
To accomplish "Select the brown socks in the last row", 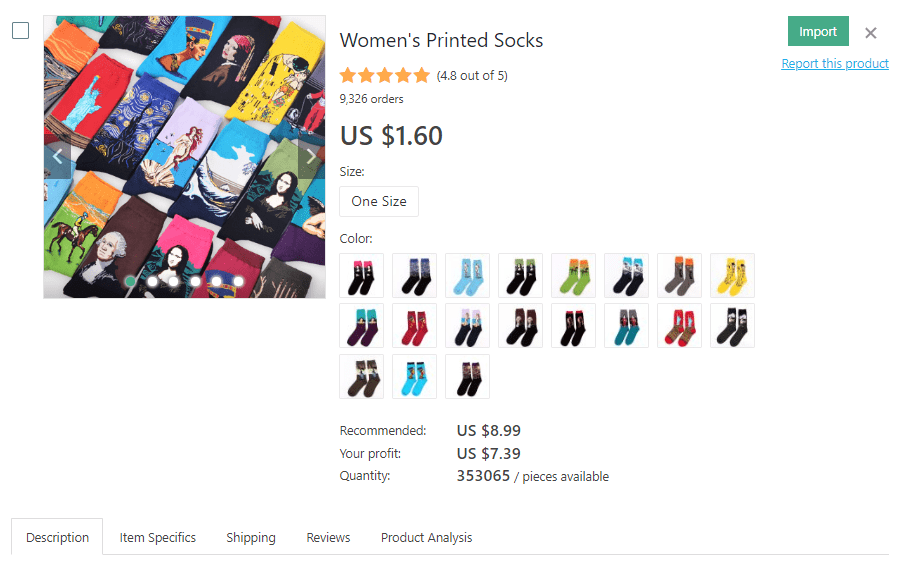I will (362, 377).
